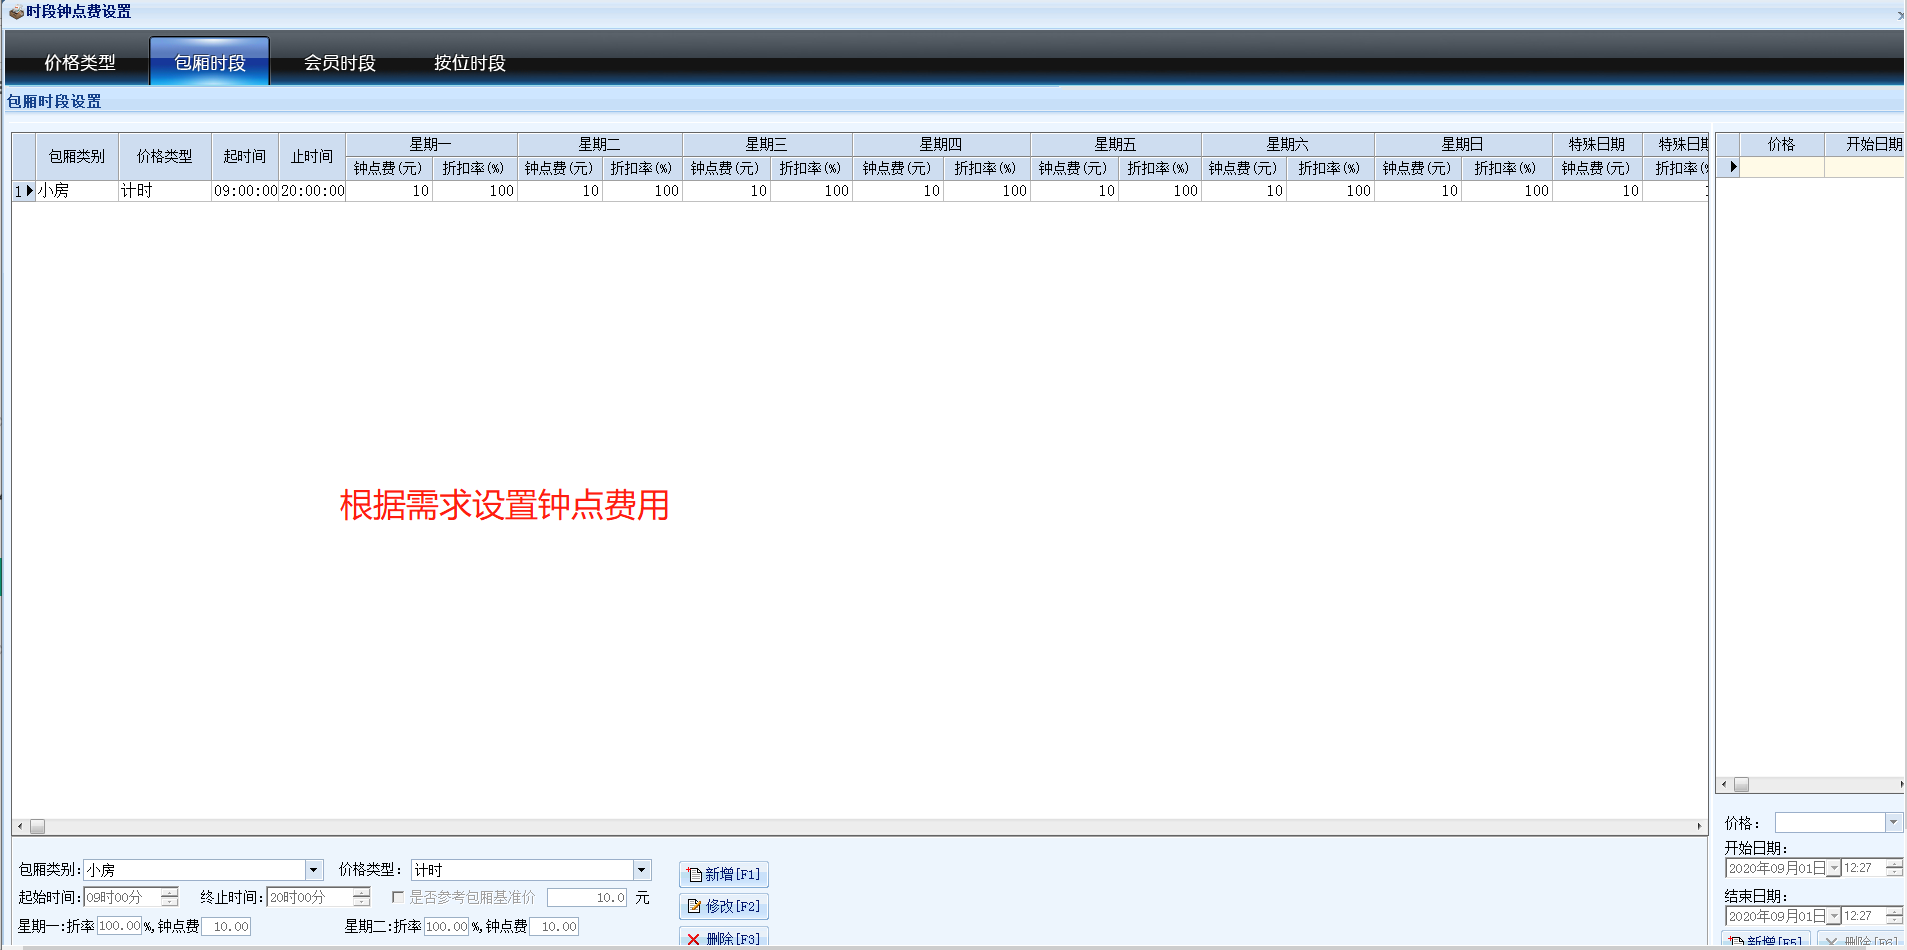The image size is (1907, 950).
Task: Click the 修改[F2] button
Action: point(724,906)
